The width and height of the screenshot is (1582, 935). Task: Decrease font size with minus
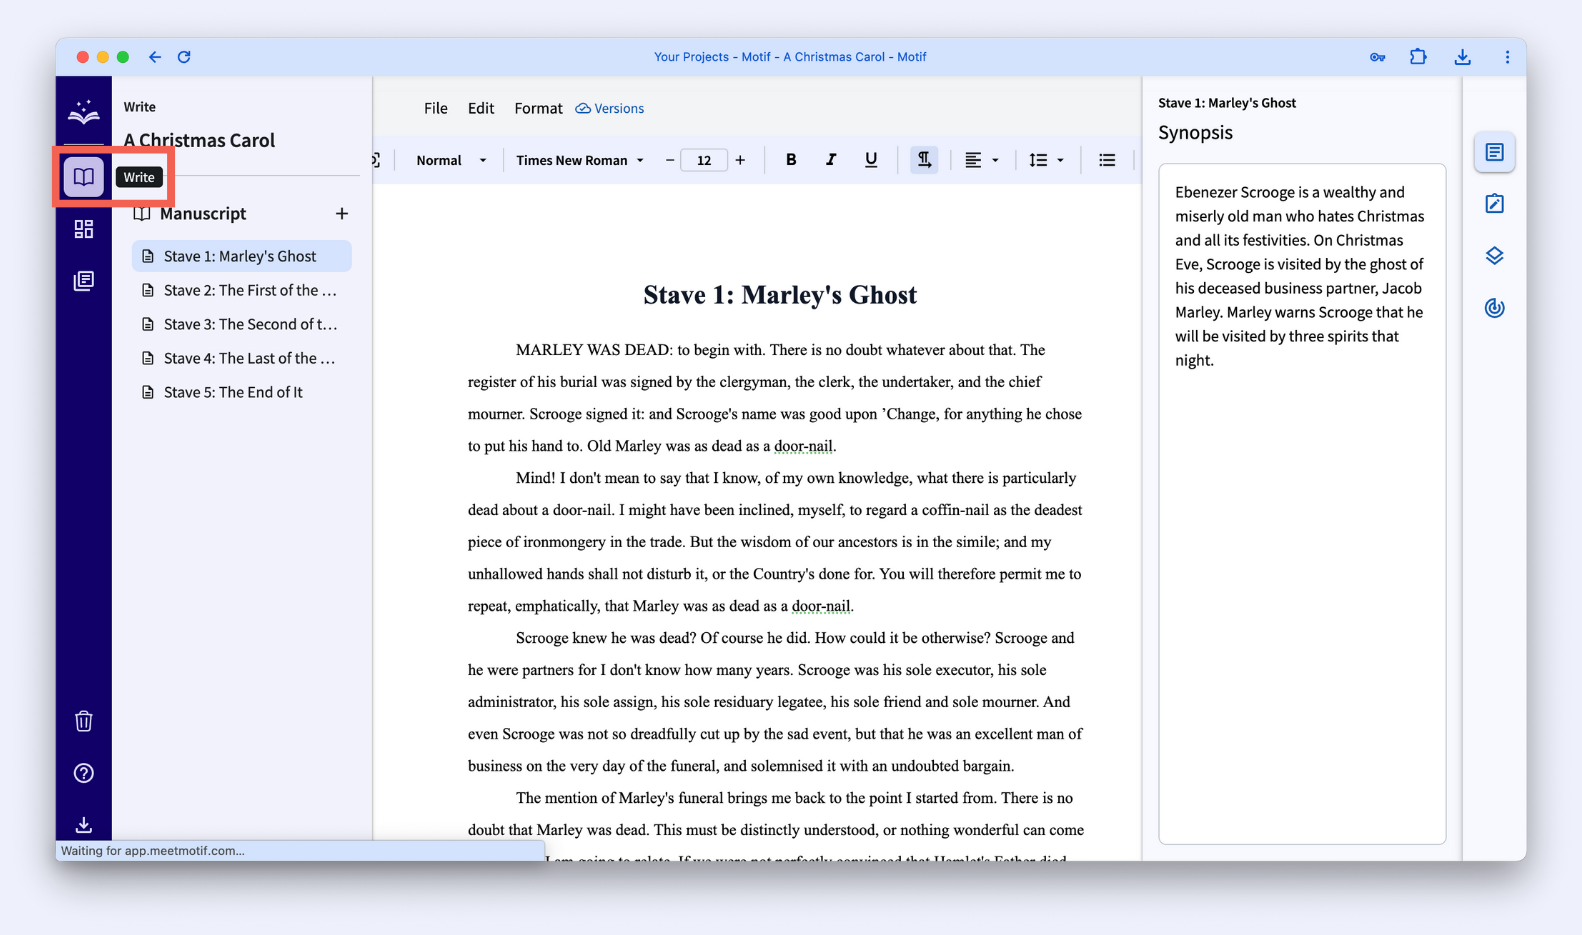670,160
